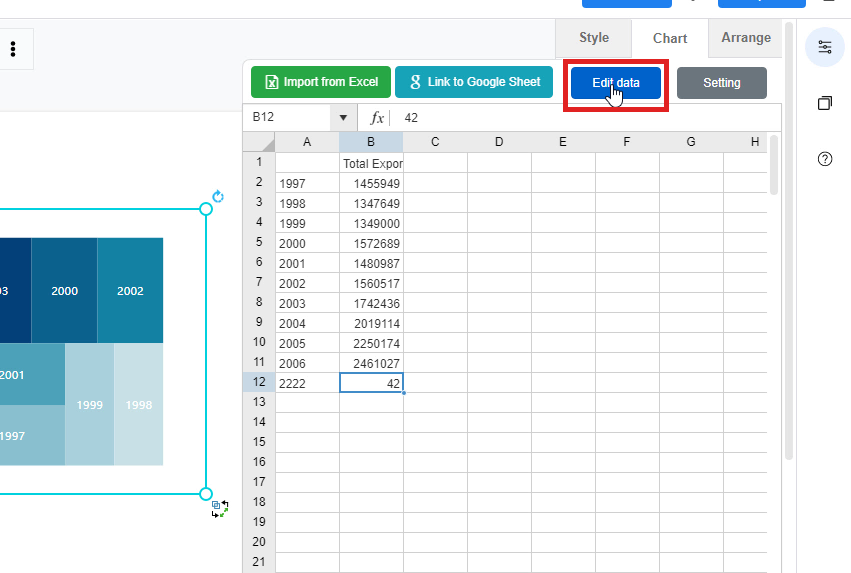This screenshot has width=851, height=573.
Task: Click the rotate handle above the chart
Action: pos(218,197)
